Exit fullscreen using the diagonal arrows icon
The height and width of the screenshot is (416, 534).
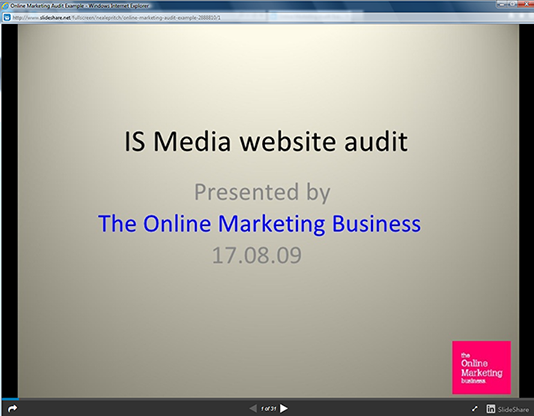(474, 409)
